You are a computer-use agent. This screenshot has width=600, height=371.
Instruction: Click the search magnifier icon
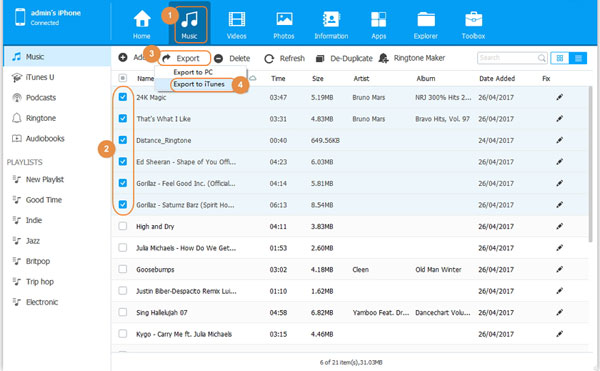tap(541, 58)
